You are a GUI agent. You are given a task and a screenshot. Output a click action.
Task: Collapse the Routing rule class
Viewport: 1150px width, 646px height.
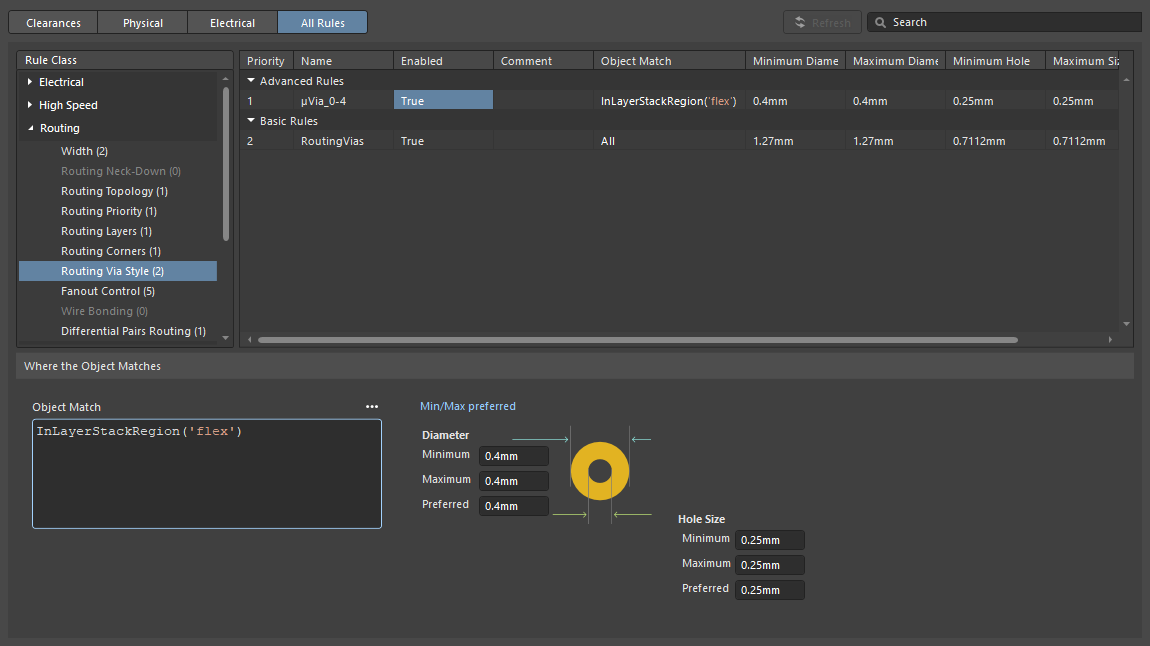click(x=30, y=128)
